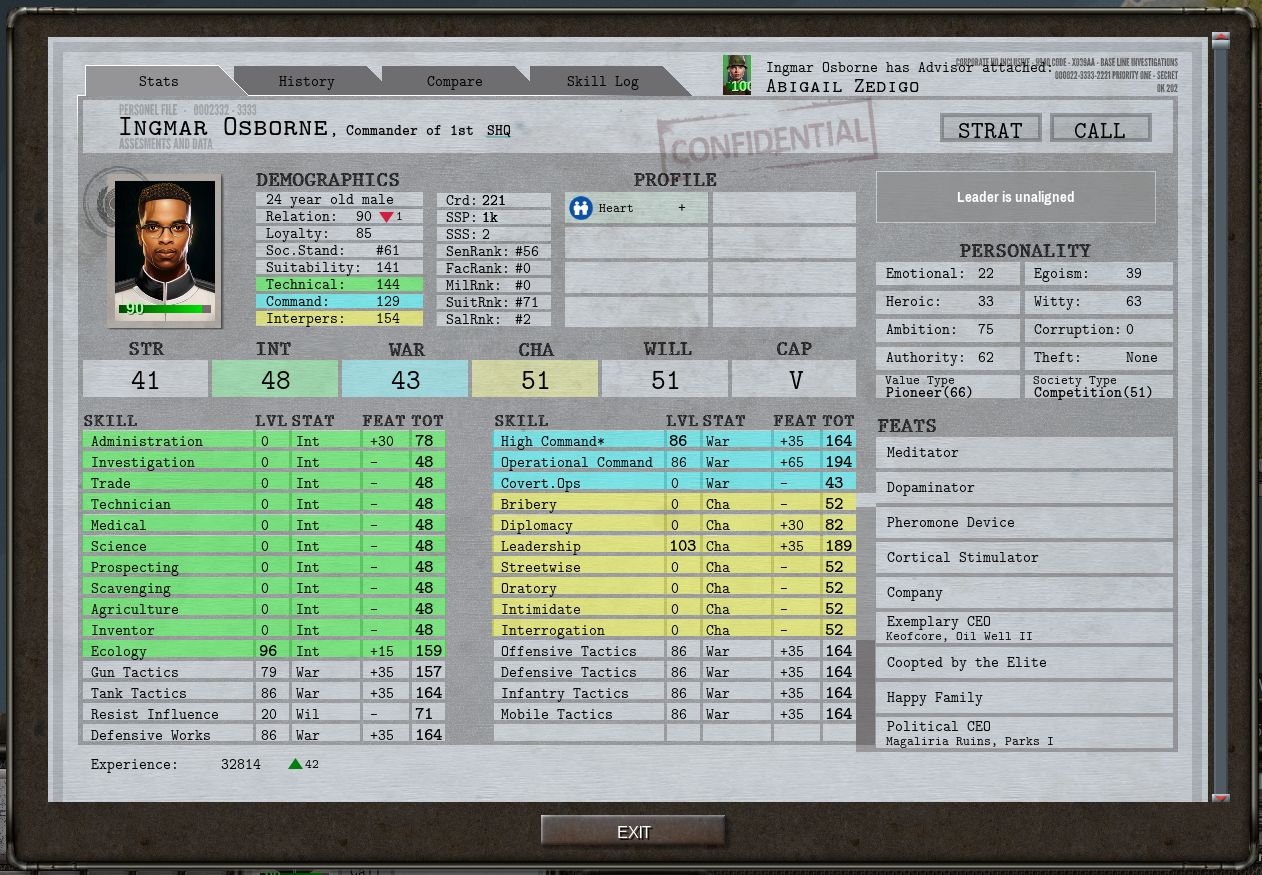Select the Covert.Ops skill row
1262x875 pixels.
tap(675, 483)
